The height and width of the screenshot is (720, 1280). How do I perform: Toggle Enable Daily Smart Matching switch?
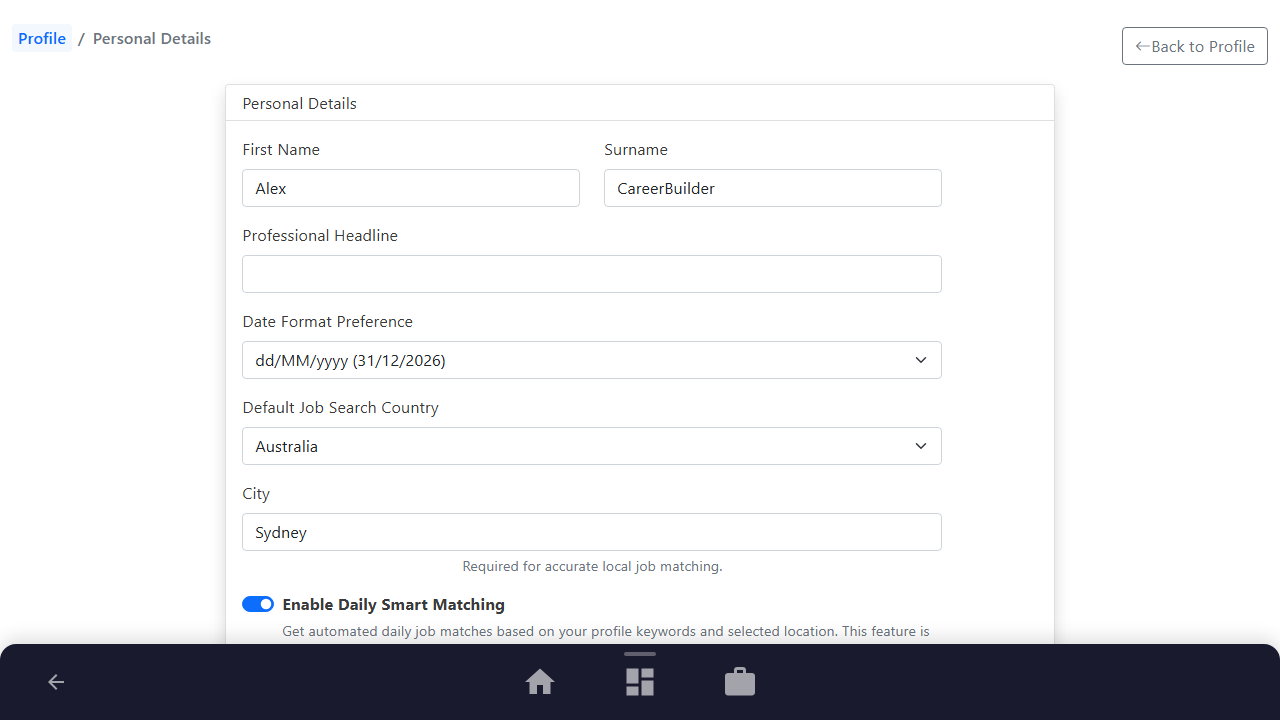click(258, 604)
